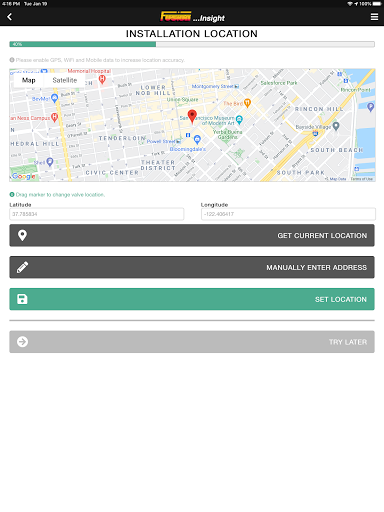Click the Longitude input field
Image resolution: width=384 pixels, height=512 pixels.
click(288, 214)
